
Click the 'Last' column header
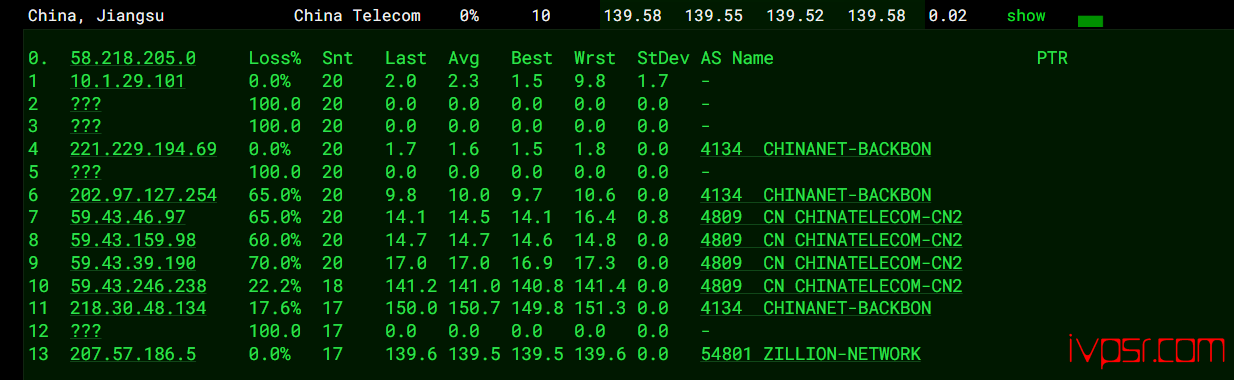tap(406, 58)
